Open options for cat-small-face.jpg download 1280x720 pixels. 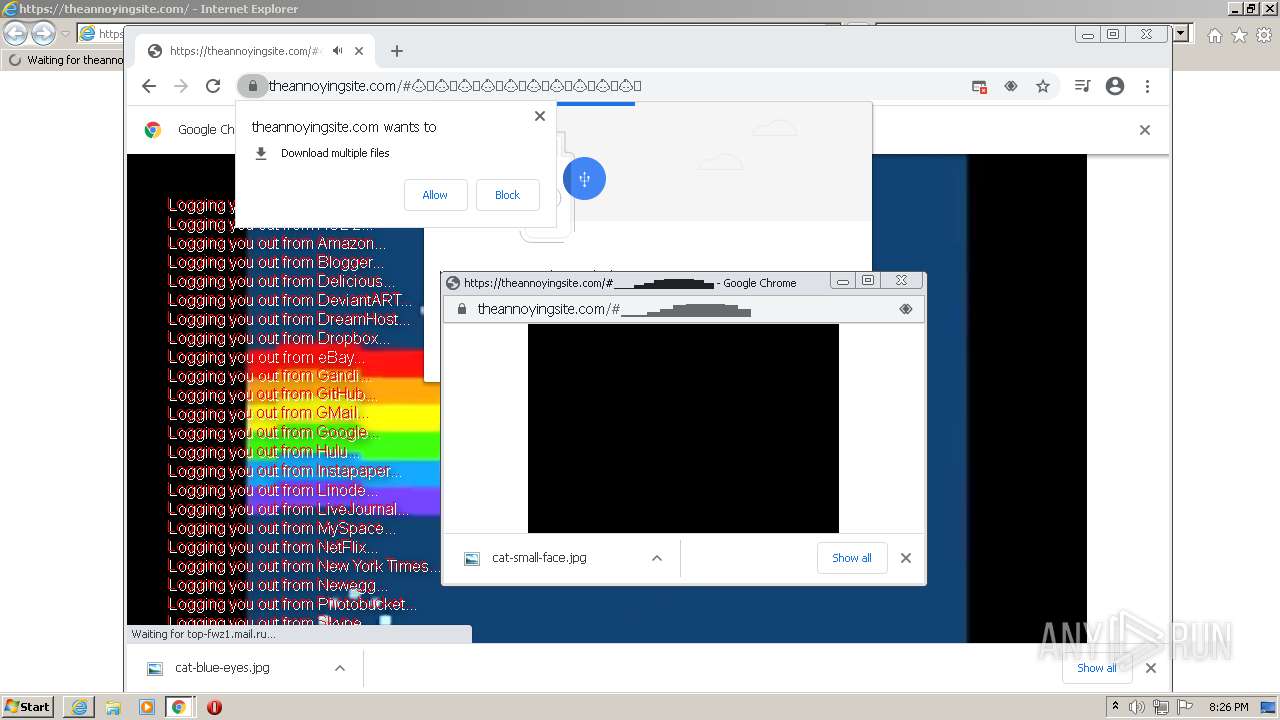[657, 558]
